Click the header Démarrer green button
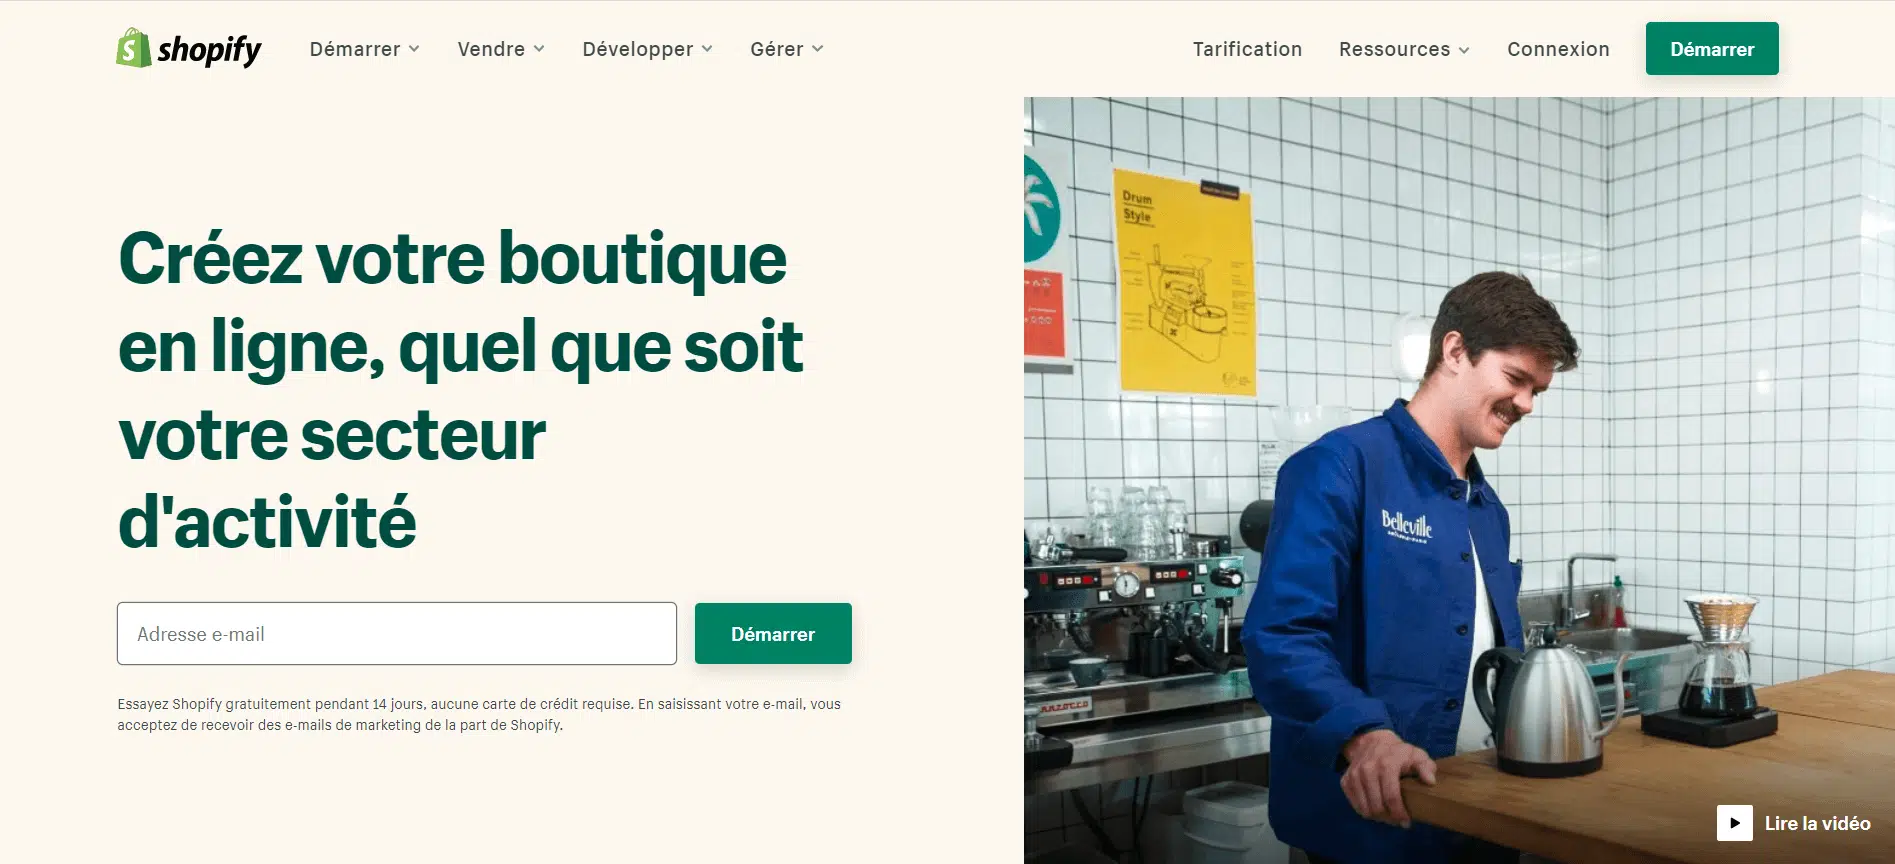 [1712, 49]
